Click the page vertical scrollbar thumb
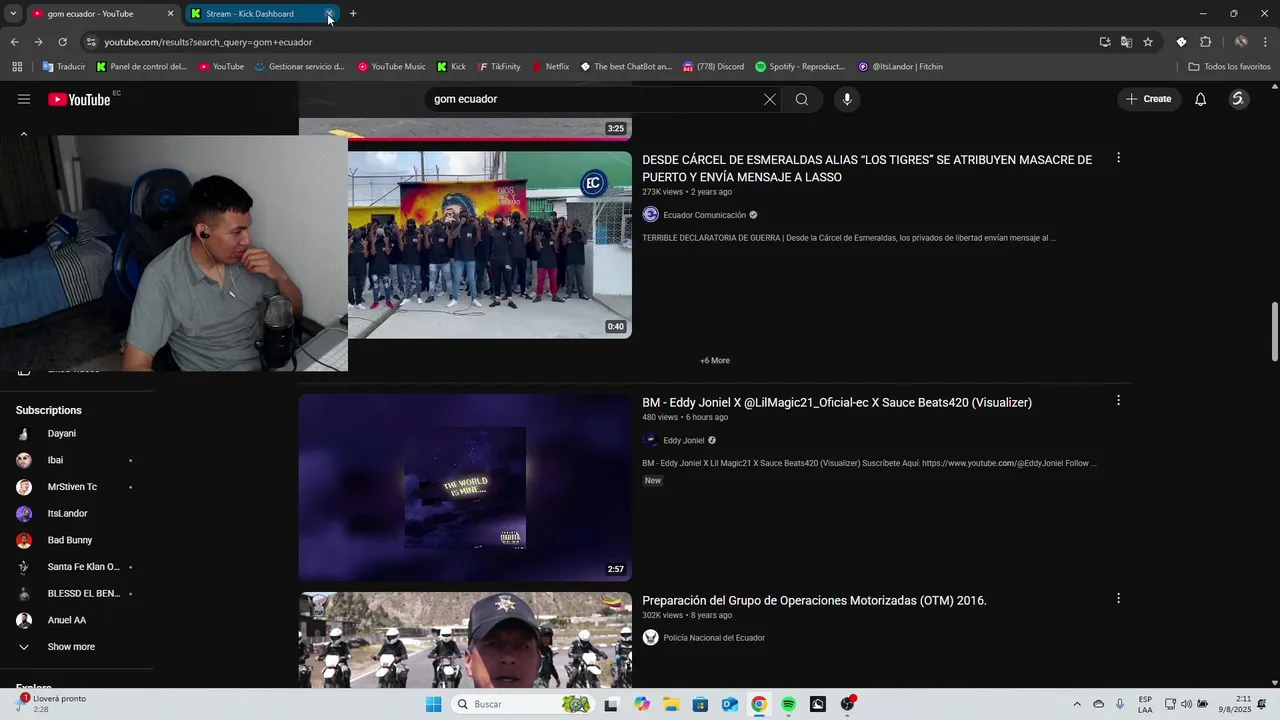Viewport: 1280px width, 720px height. point(1274,331)
